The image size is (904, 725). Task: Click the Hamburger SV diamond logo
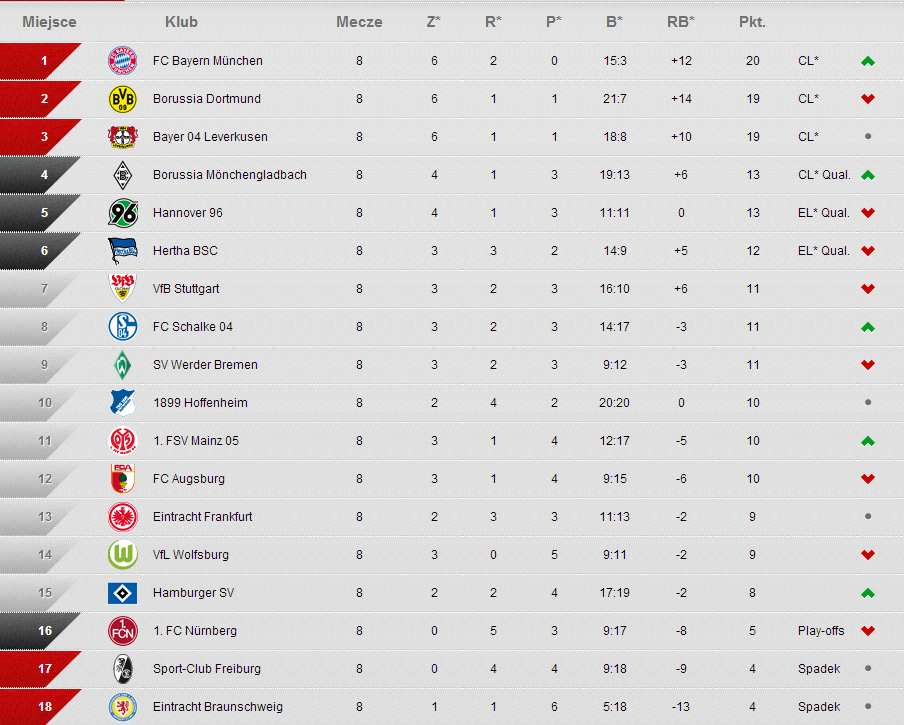coord(122,593)
